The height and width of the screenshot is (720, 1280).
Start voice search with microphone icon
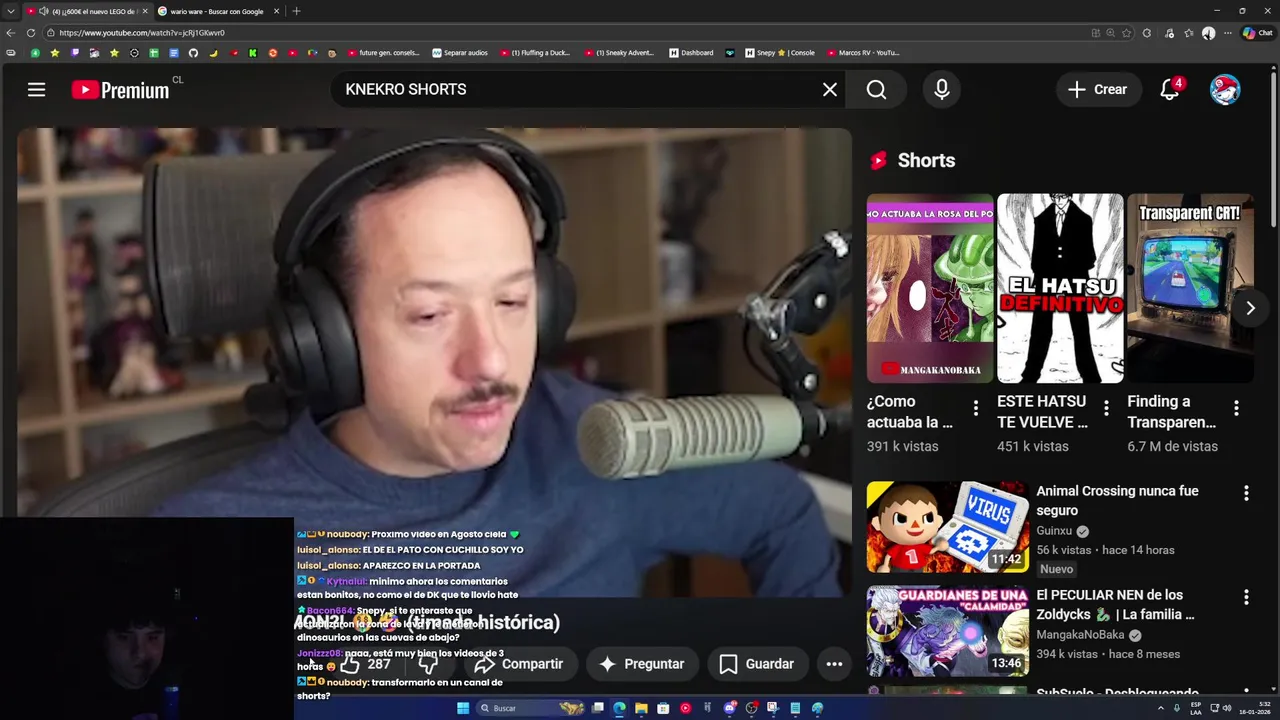point(942,90)
